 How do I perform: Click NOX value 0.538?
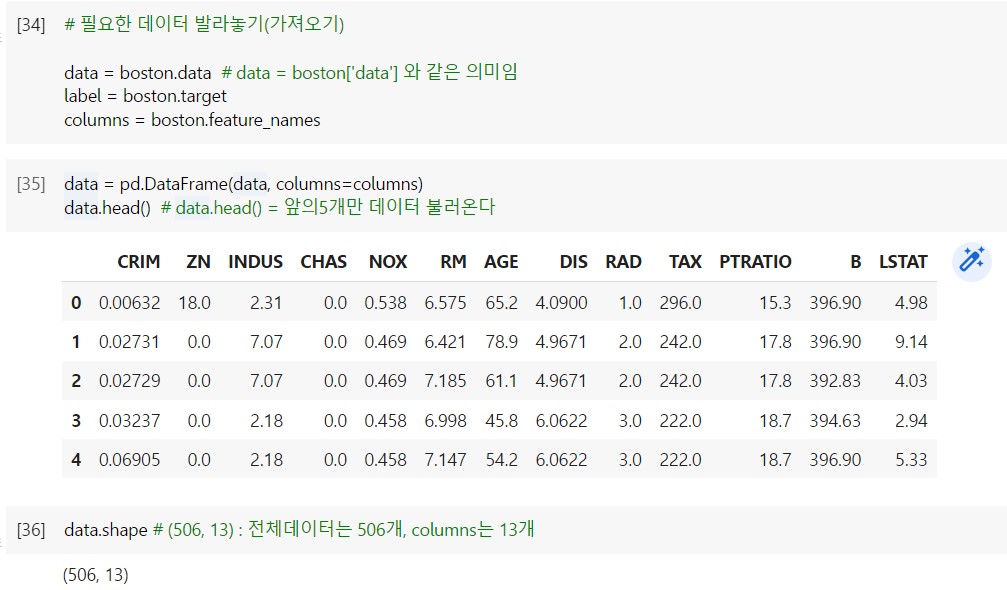pos(385,303)
